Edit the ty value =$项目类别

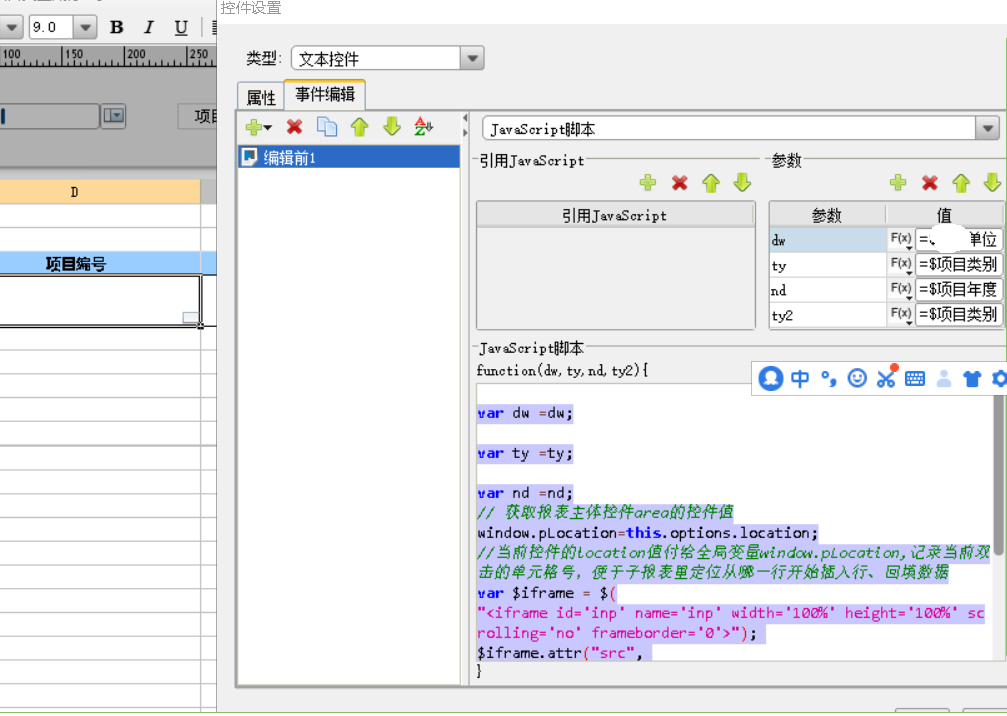(958, 265)
